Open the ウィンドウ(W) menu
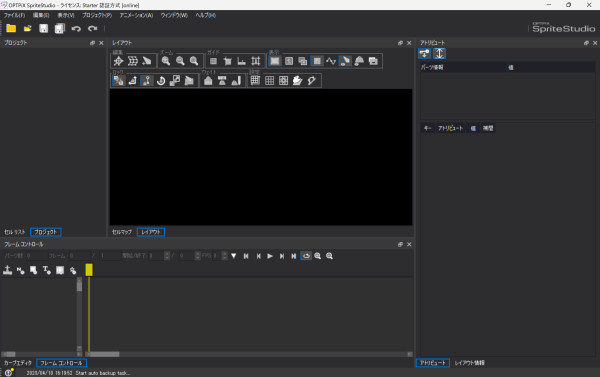Screen dimensions: 600x377 174,15
